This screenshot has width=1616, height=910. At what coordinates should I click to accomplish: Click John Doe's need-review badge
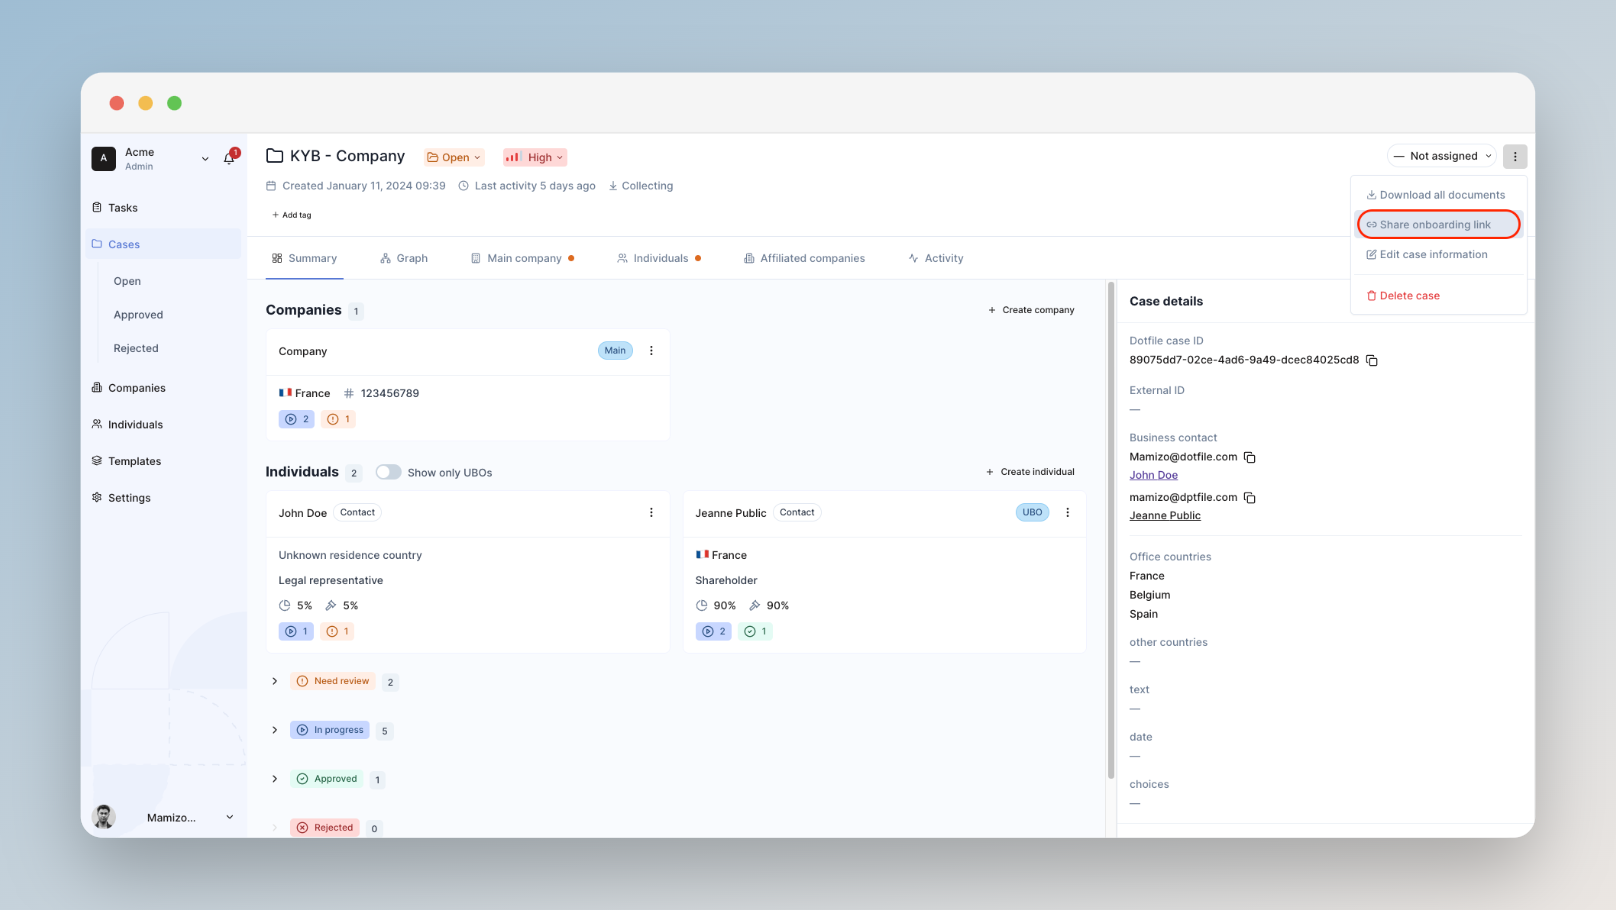click(x=337, y=631)
